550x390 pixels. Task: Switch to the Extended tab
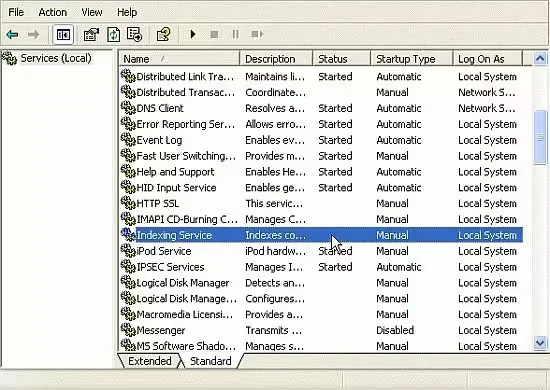click(149, 361)
